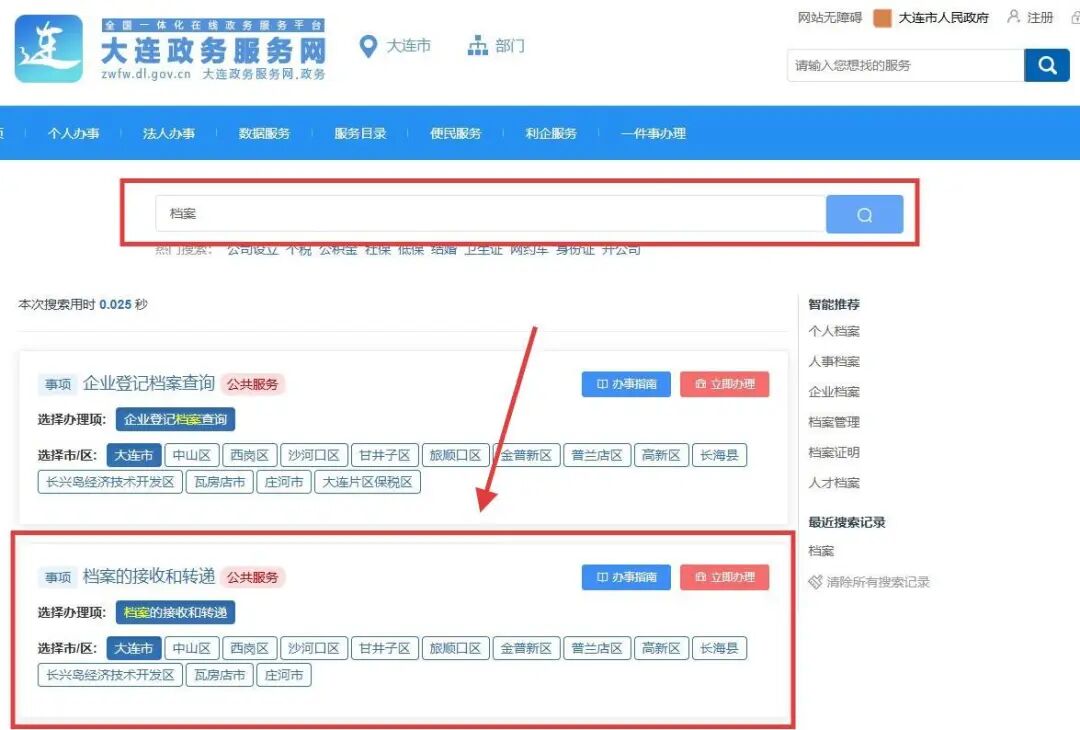Expand the 服务目录 menu item
Viewport: 1080px width, 730px height.
(x=359, y=132)
